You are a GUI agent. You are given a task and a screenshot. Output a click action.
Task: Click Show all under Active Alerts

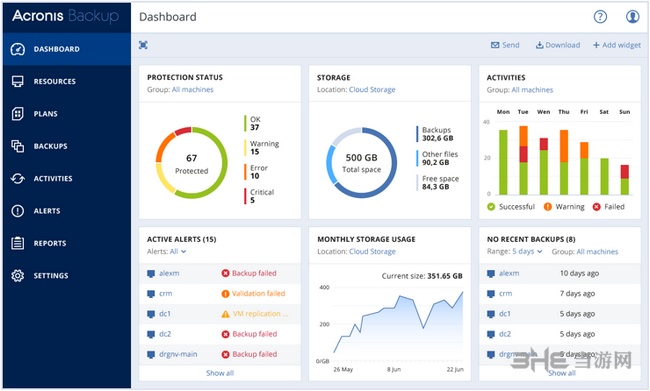220,373
